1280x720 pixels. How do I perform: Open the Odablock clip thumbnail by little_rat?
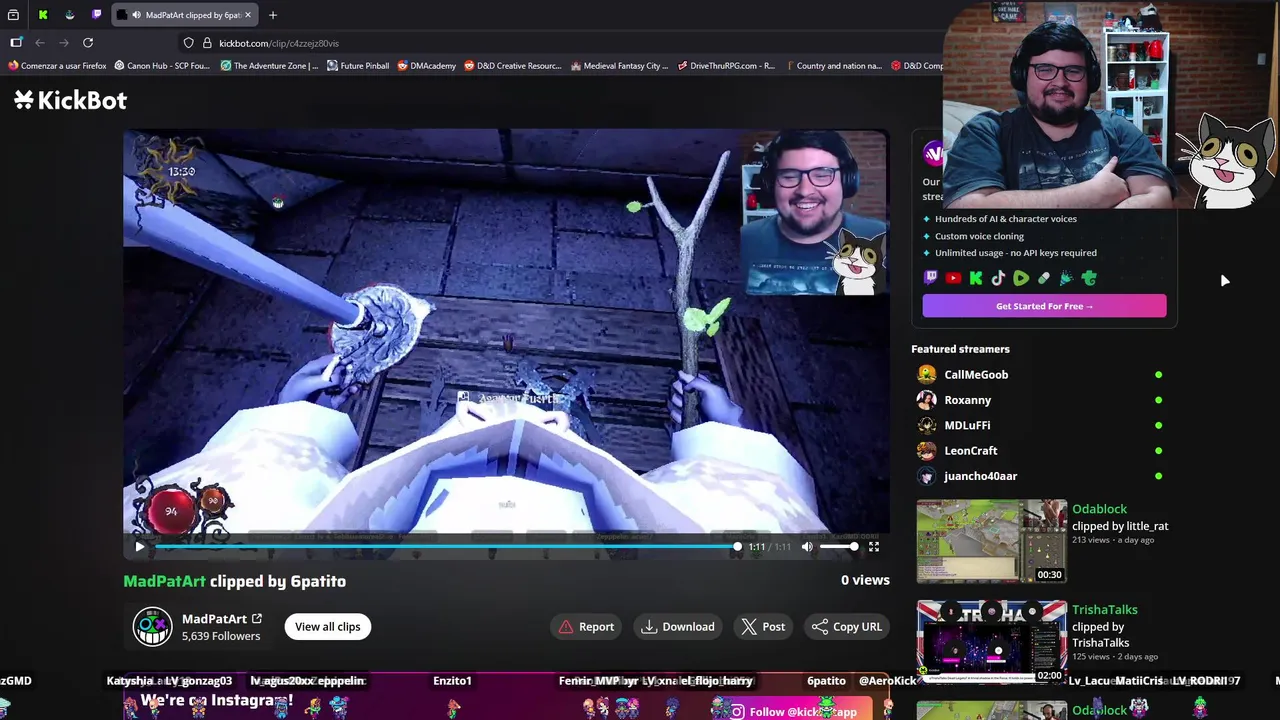tap(992, 541)
